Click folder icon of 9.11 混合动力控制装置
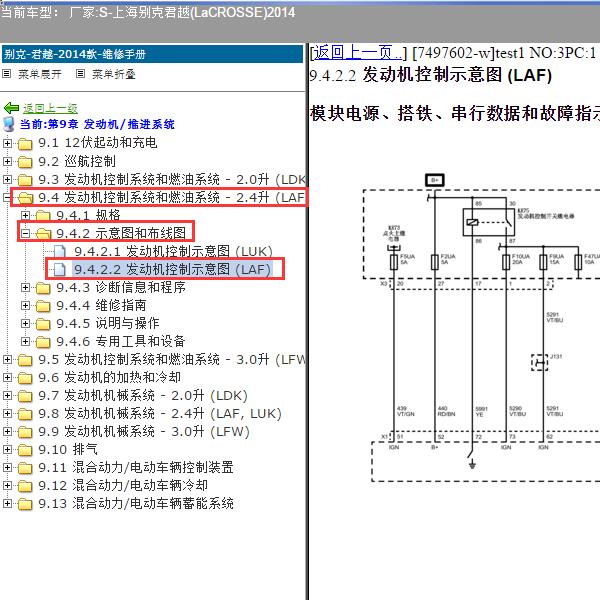The height and width of the screenshot is (600, 600). [25, 468]
